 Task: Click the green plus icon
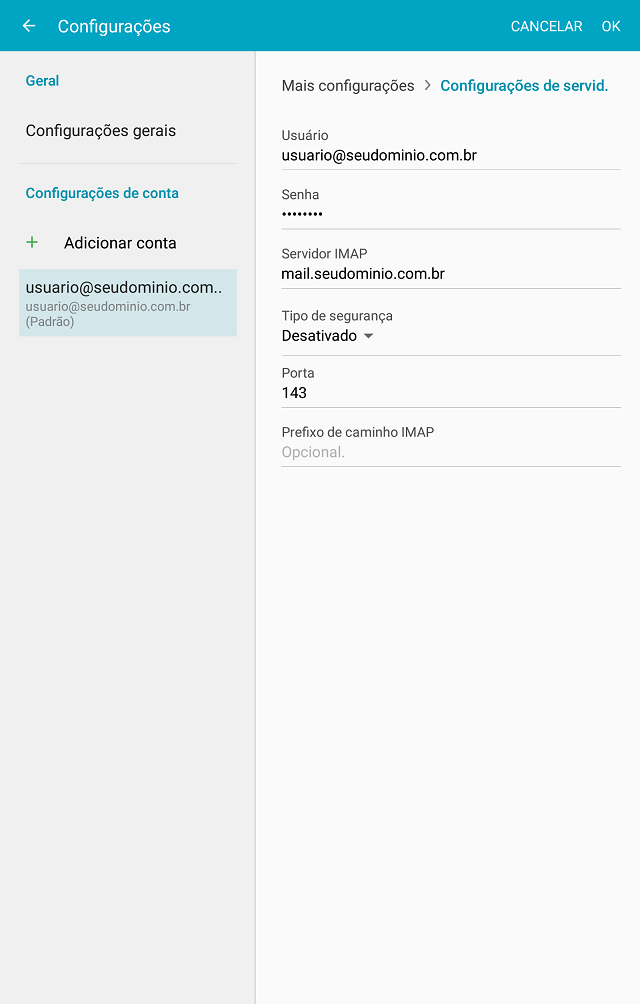tap(32, 242)
